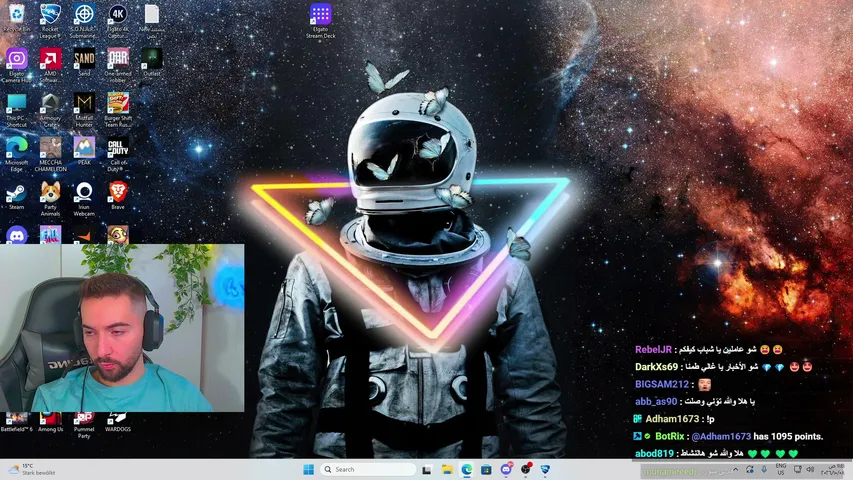Click the DarkXs69 chat message
853x480 pixels.
(724, 367)
